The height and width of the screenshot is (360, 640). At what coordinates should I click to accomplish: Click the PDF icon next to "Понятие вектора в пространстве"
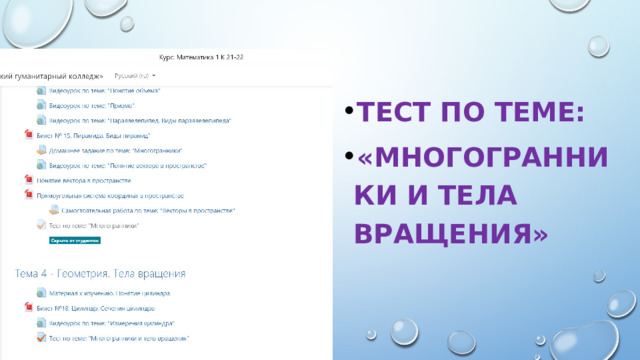point(29,180)
